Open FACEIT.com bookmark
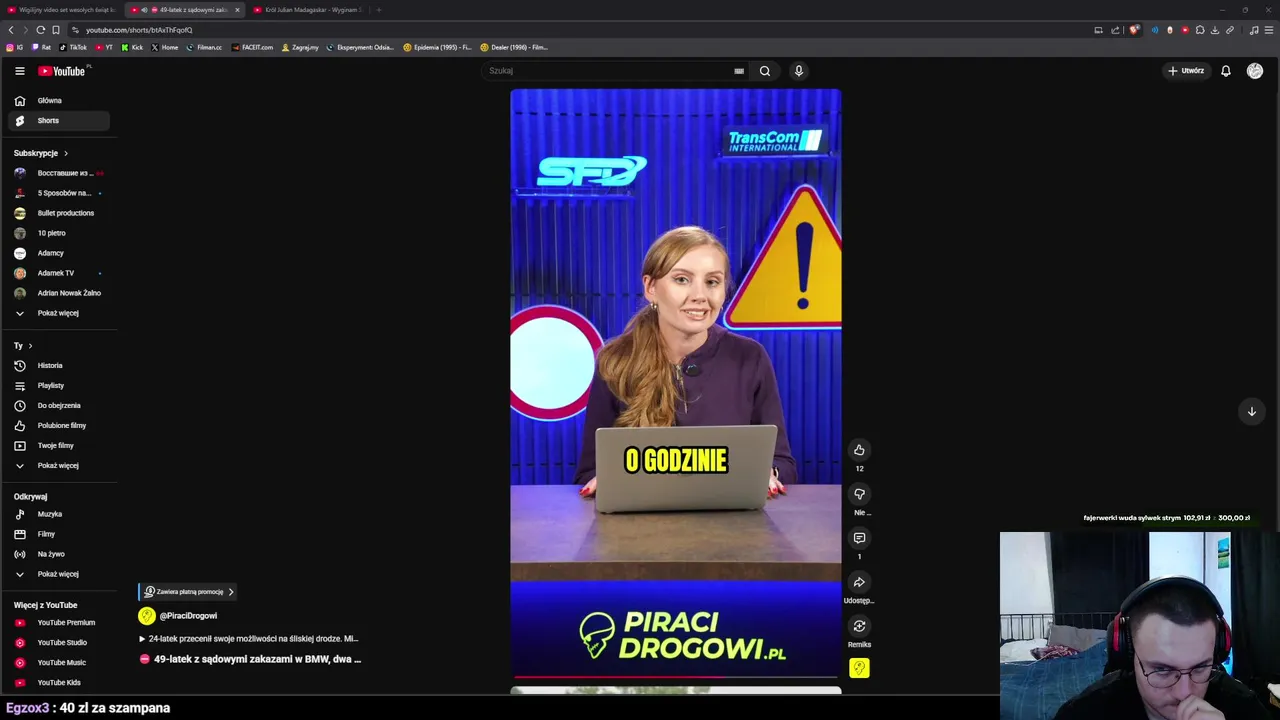This screenshot has width=1280, height=720. point(252,47)
